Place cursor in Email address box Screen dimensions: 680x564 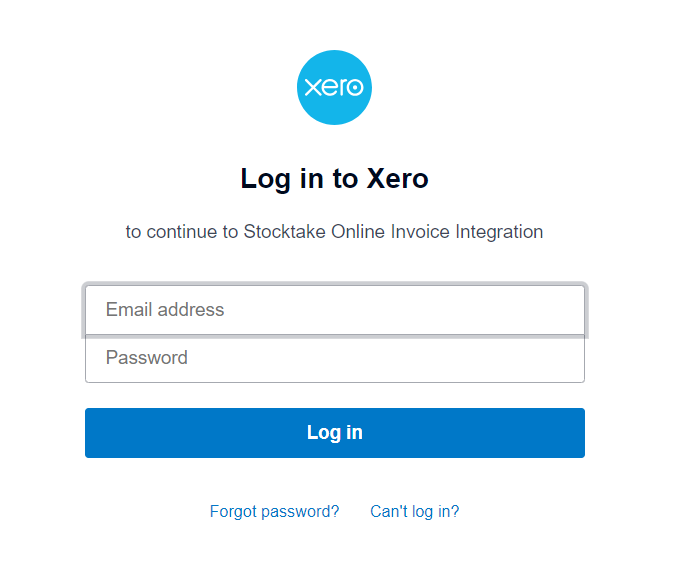click(x=334, y=310)
